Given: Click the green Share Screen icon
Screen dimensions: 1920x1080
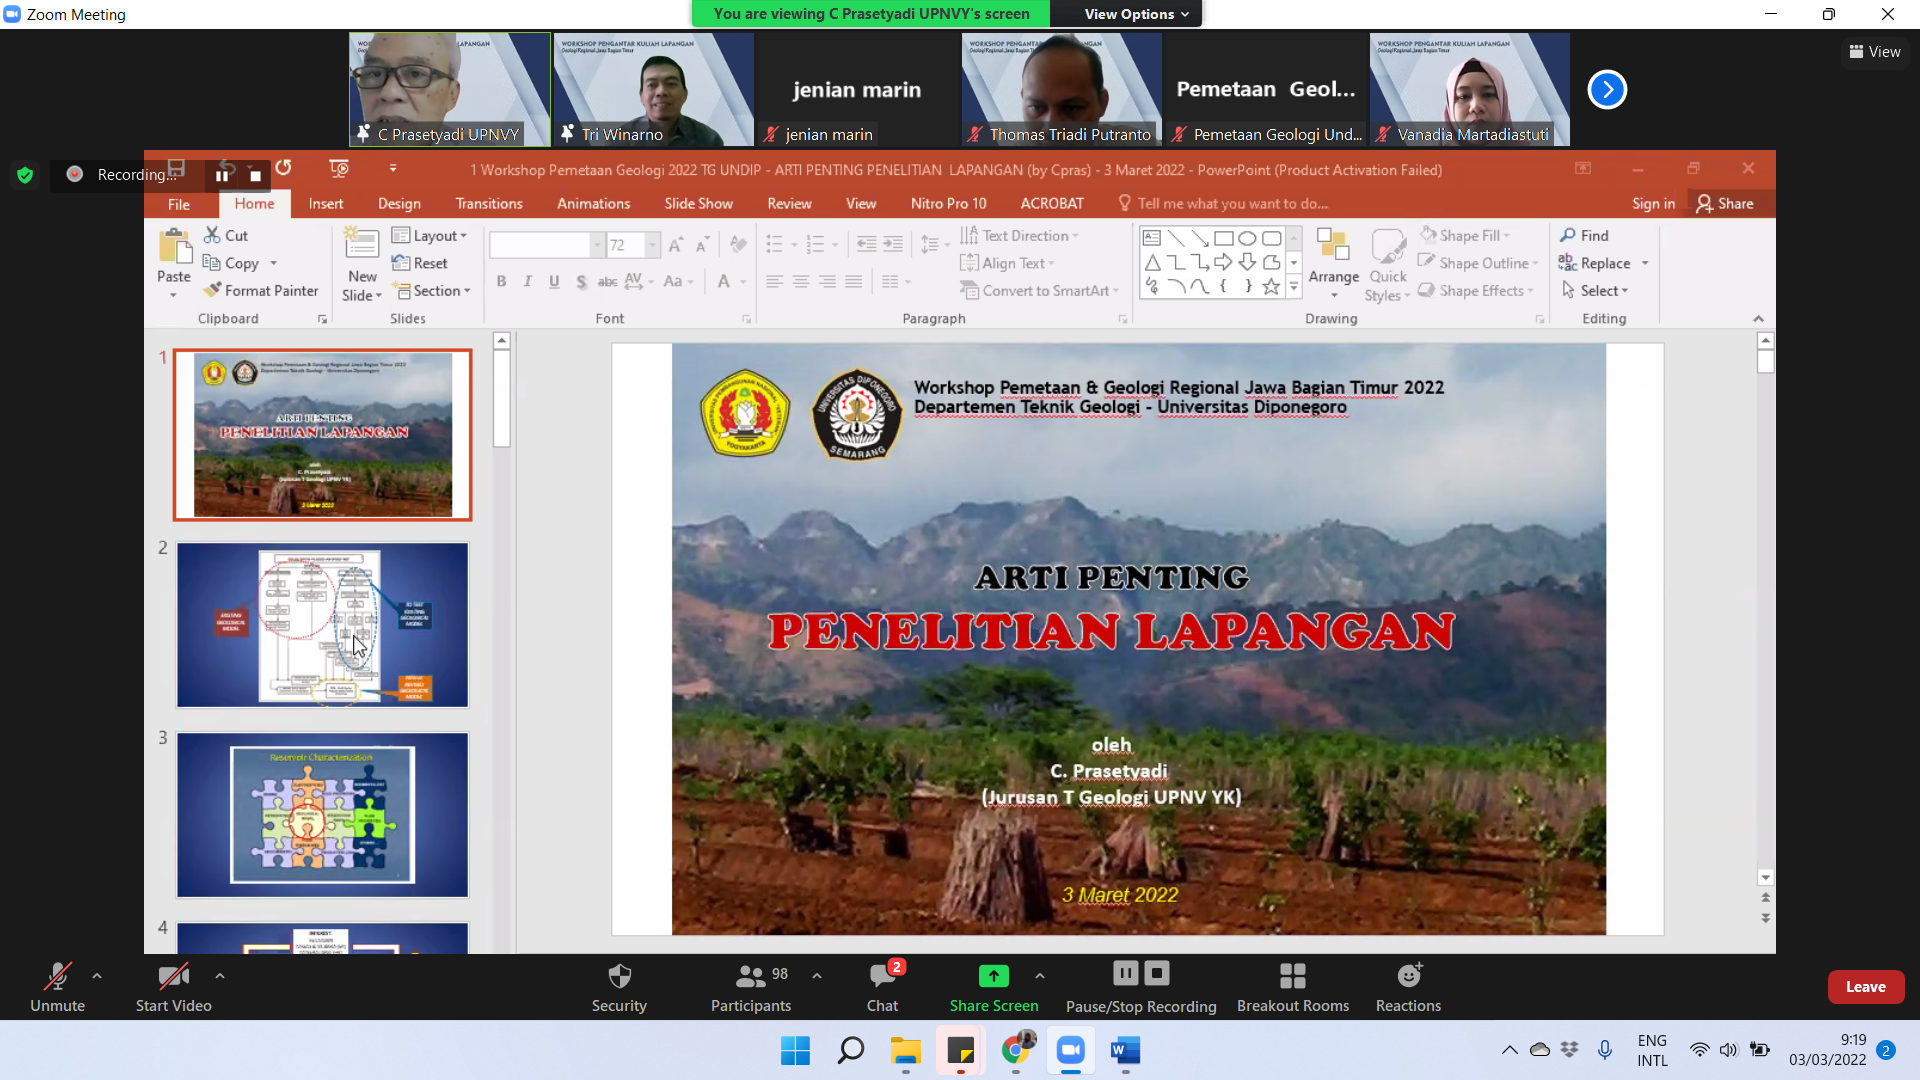Looking at the screenshot, I should [x=993, y=976].
